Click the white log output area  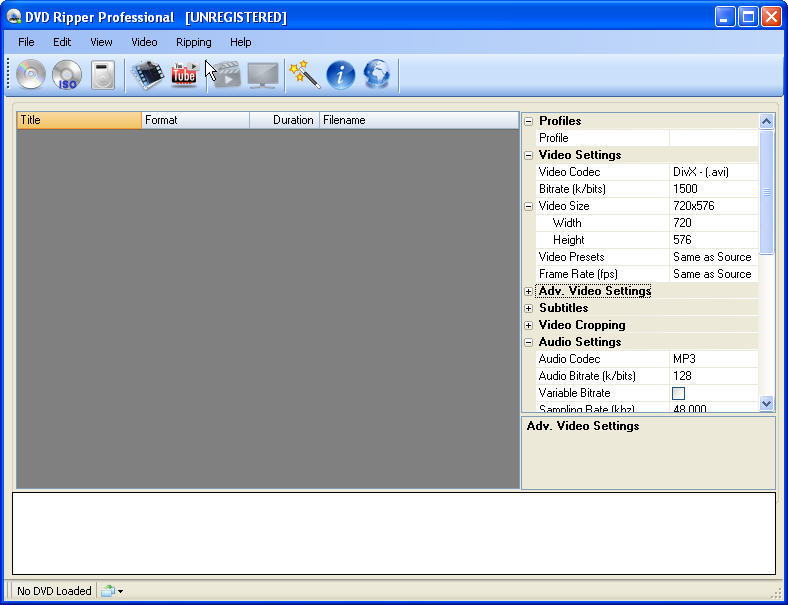coord(393,533)
